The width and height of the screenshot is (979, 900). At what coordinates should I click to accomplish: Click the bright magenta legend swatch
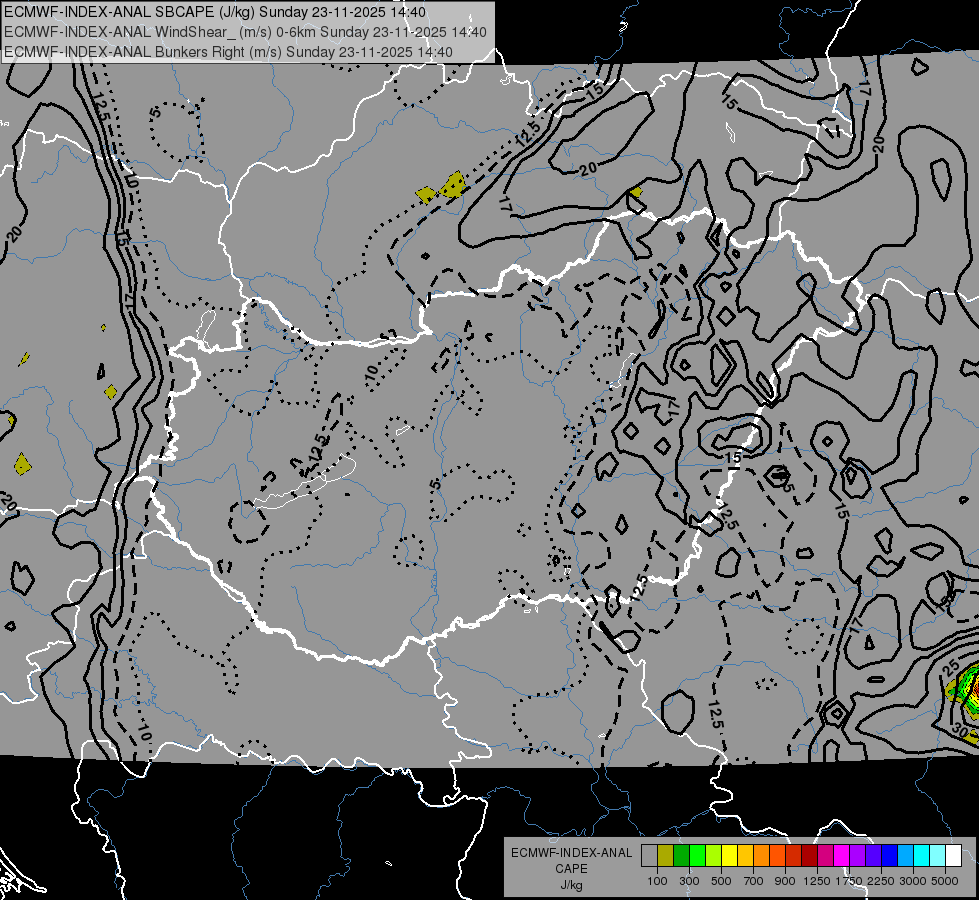[842, 856]
